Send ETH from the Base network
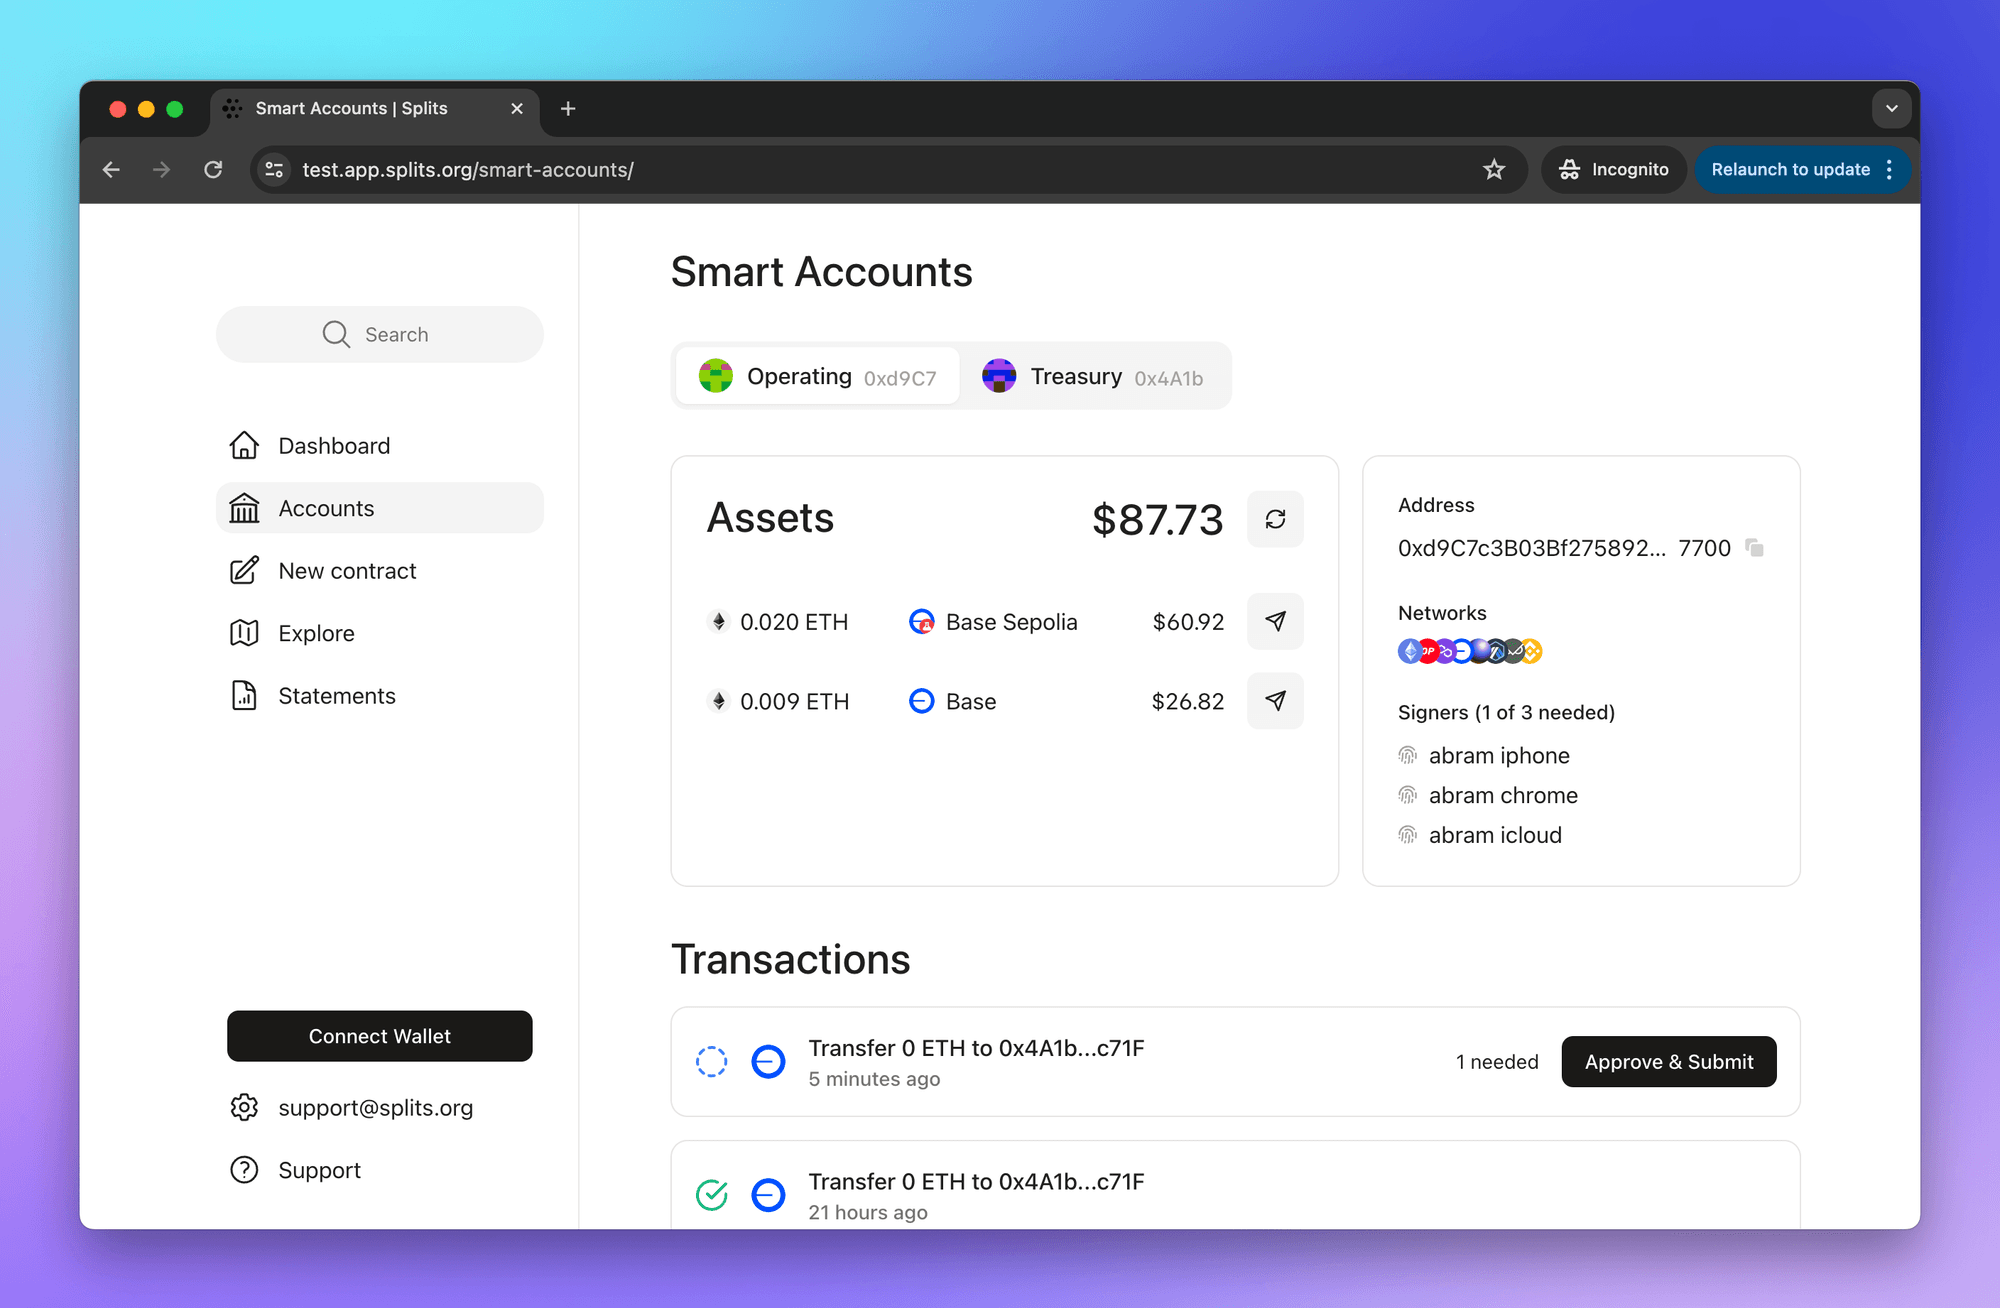This screenshot has width=2000, height=1308. (x=1275, y=701)
